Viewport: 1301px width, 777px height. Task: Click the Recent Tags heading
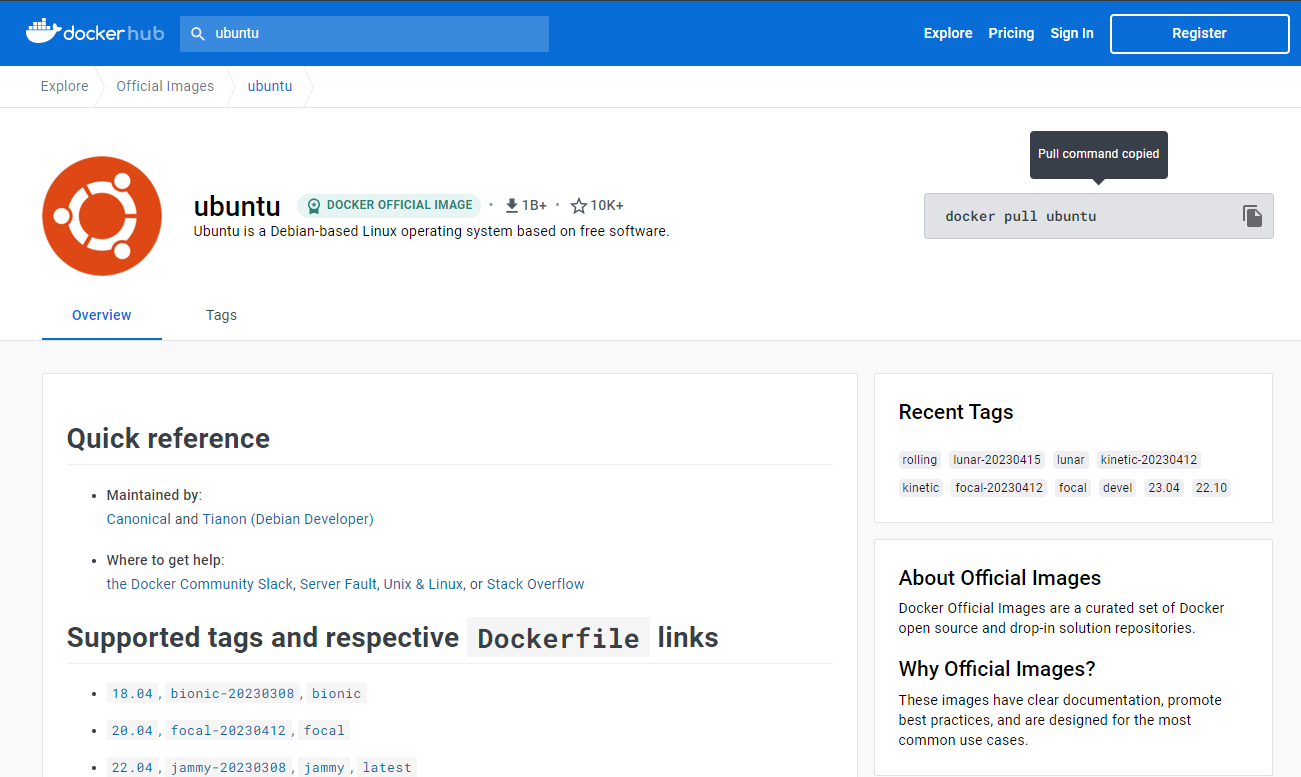(956, 412)
